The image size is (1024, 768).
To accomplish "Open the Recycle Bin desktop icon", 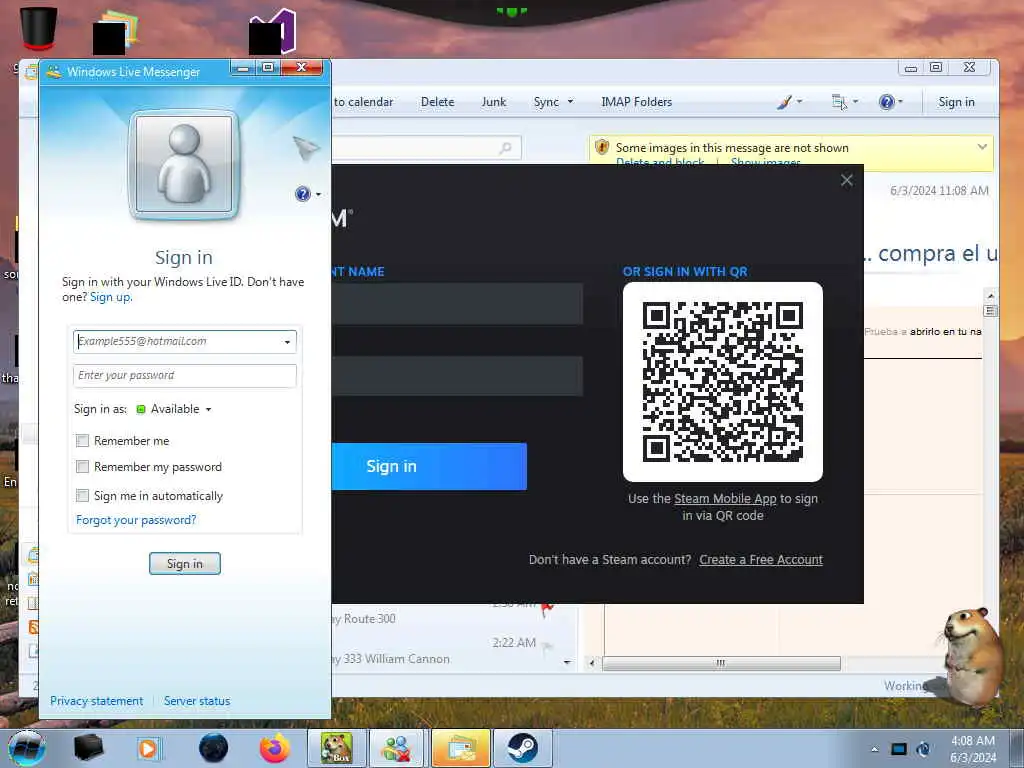I will click(x=39, y=28).
